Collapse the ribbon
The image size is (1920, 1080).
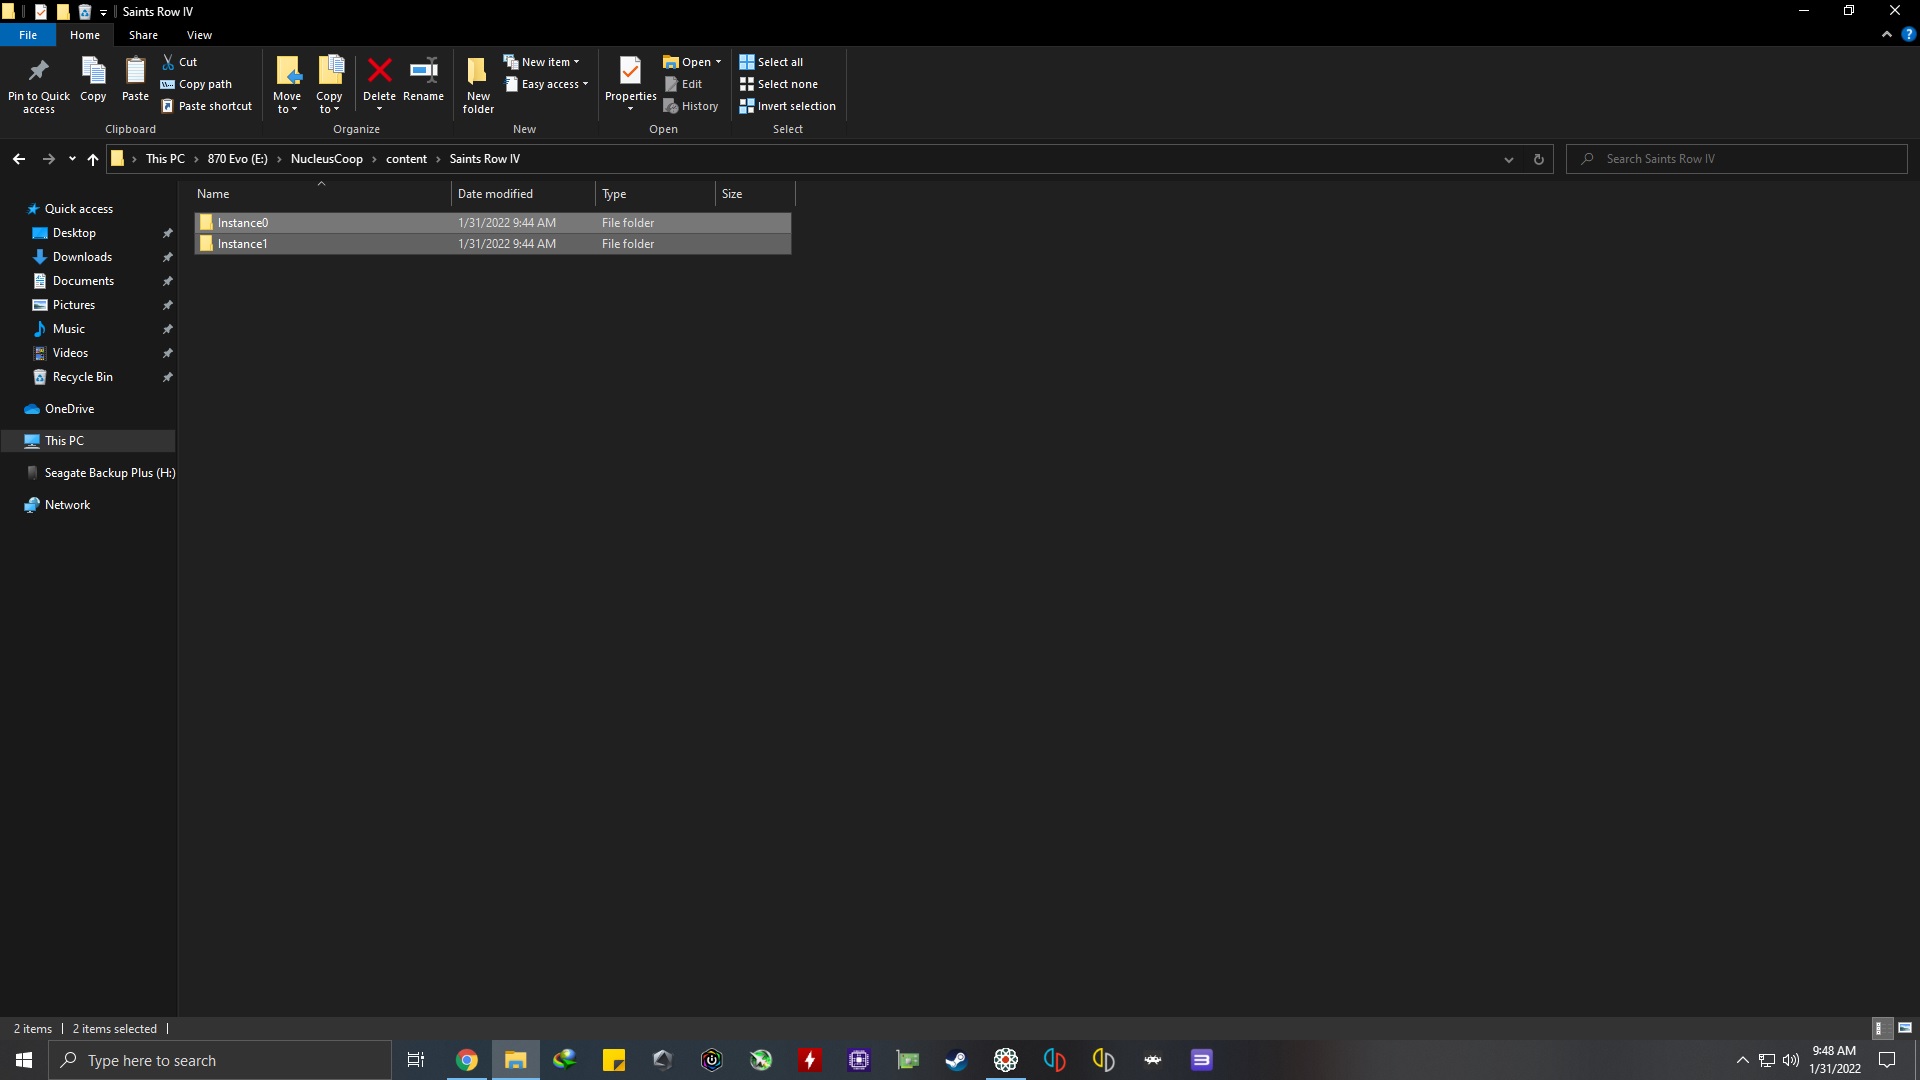[x=1887, y=35]
